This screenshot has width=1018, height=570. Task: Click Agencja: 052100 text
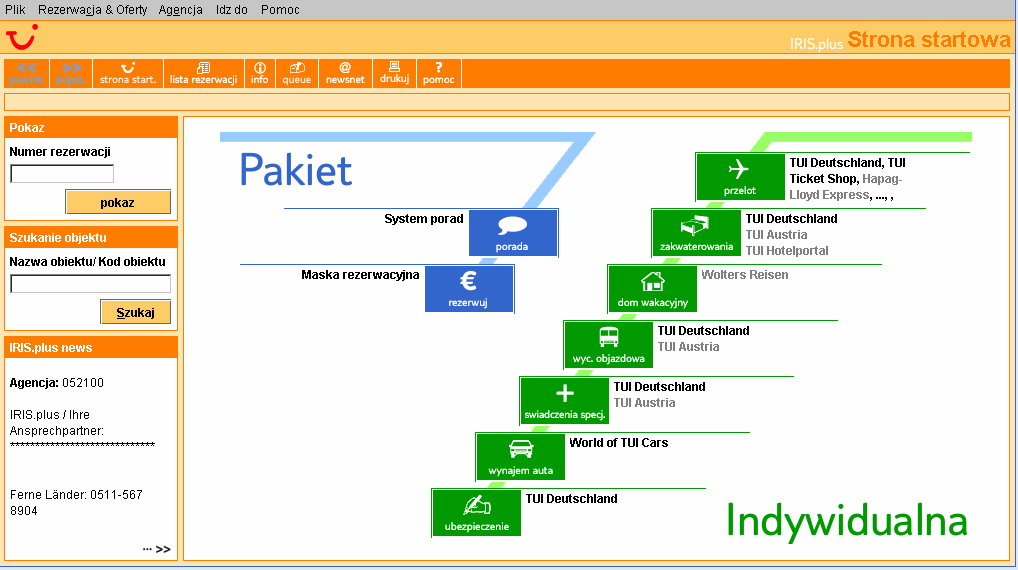point(56,383)
